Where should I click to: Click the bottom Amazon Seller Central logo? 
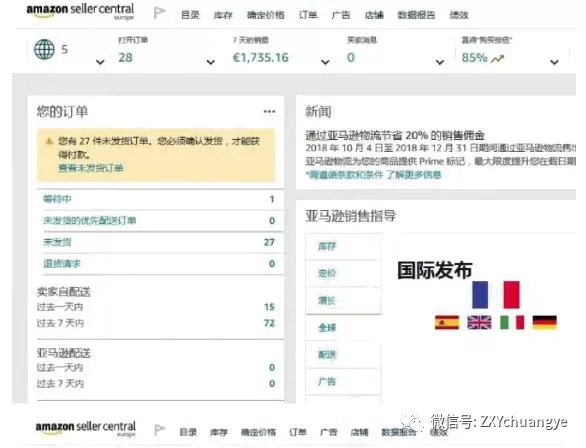point(86,428)
